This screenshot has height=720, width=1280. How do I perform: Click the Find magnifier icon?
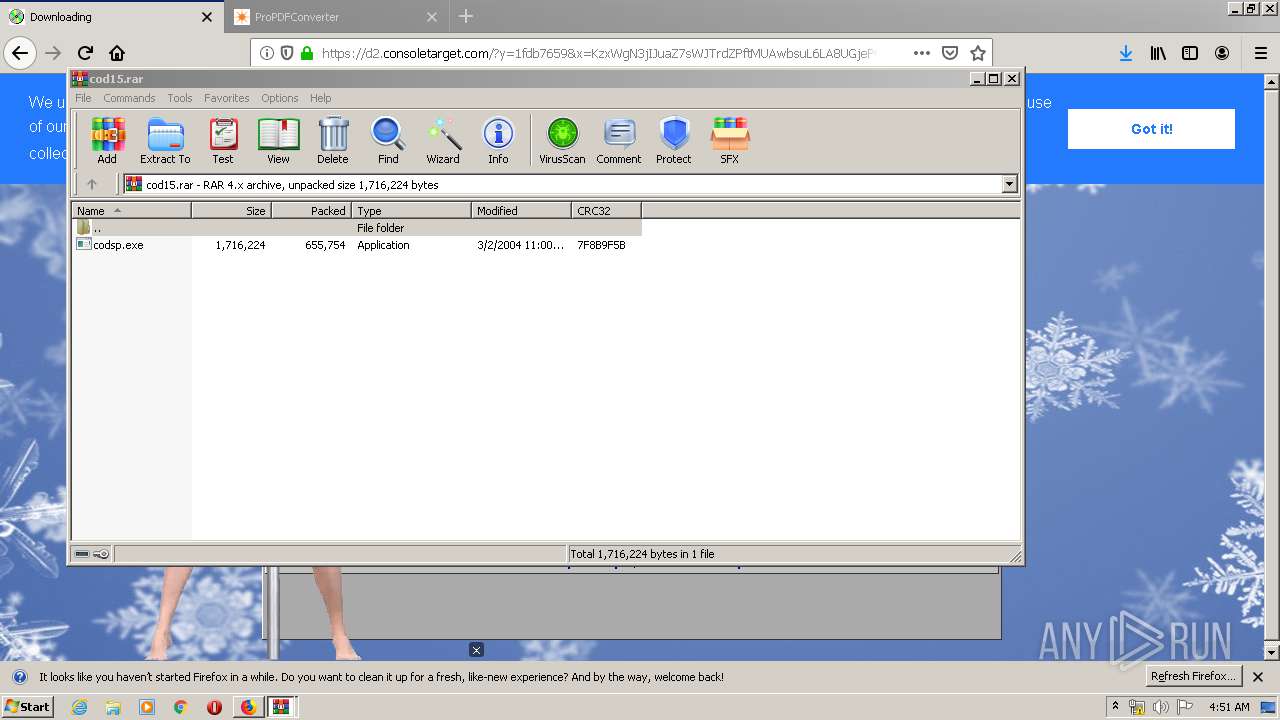point(388,140)
